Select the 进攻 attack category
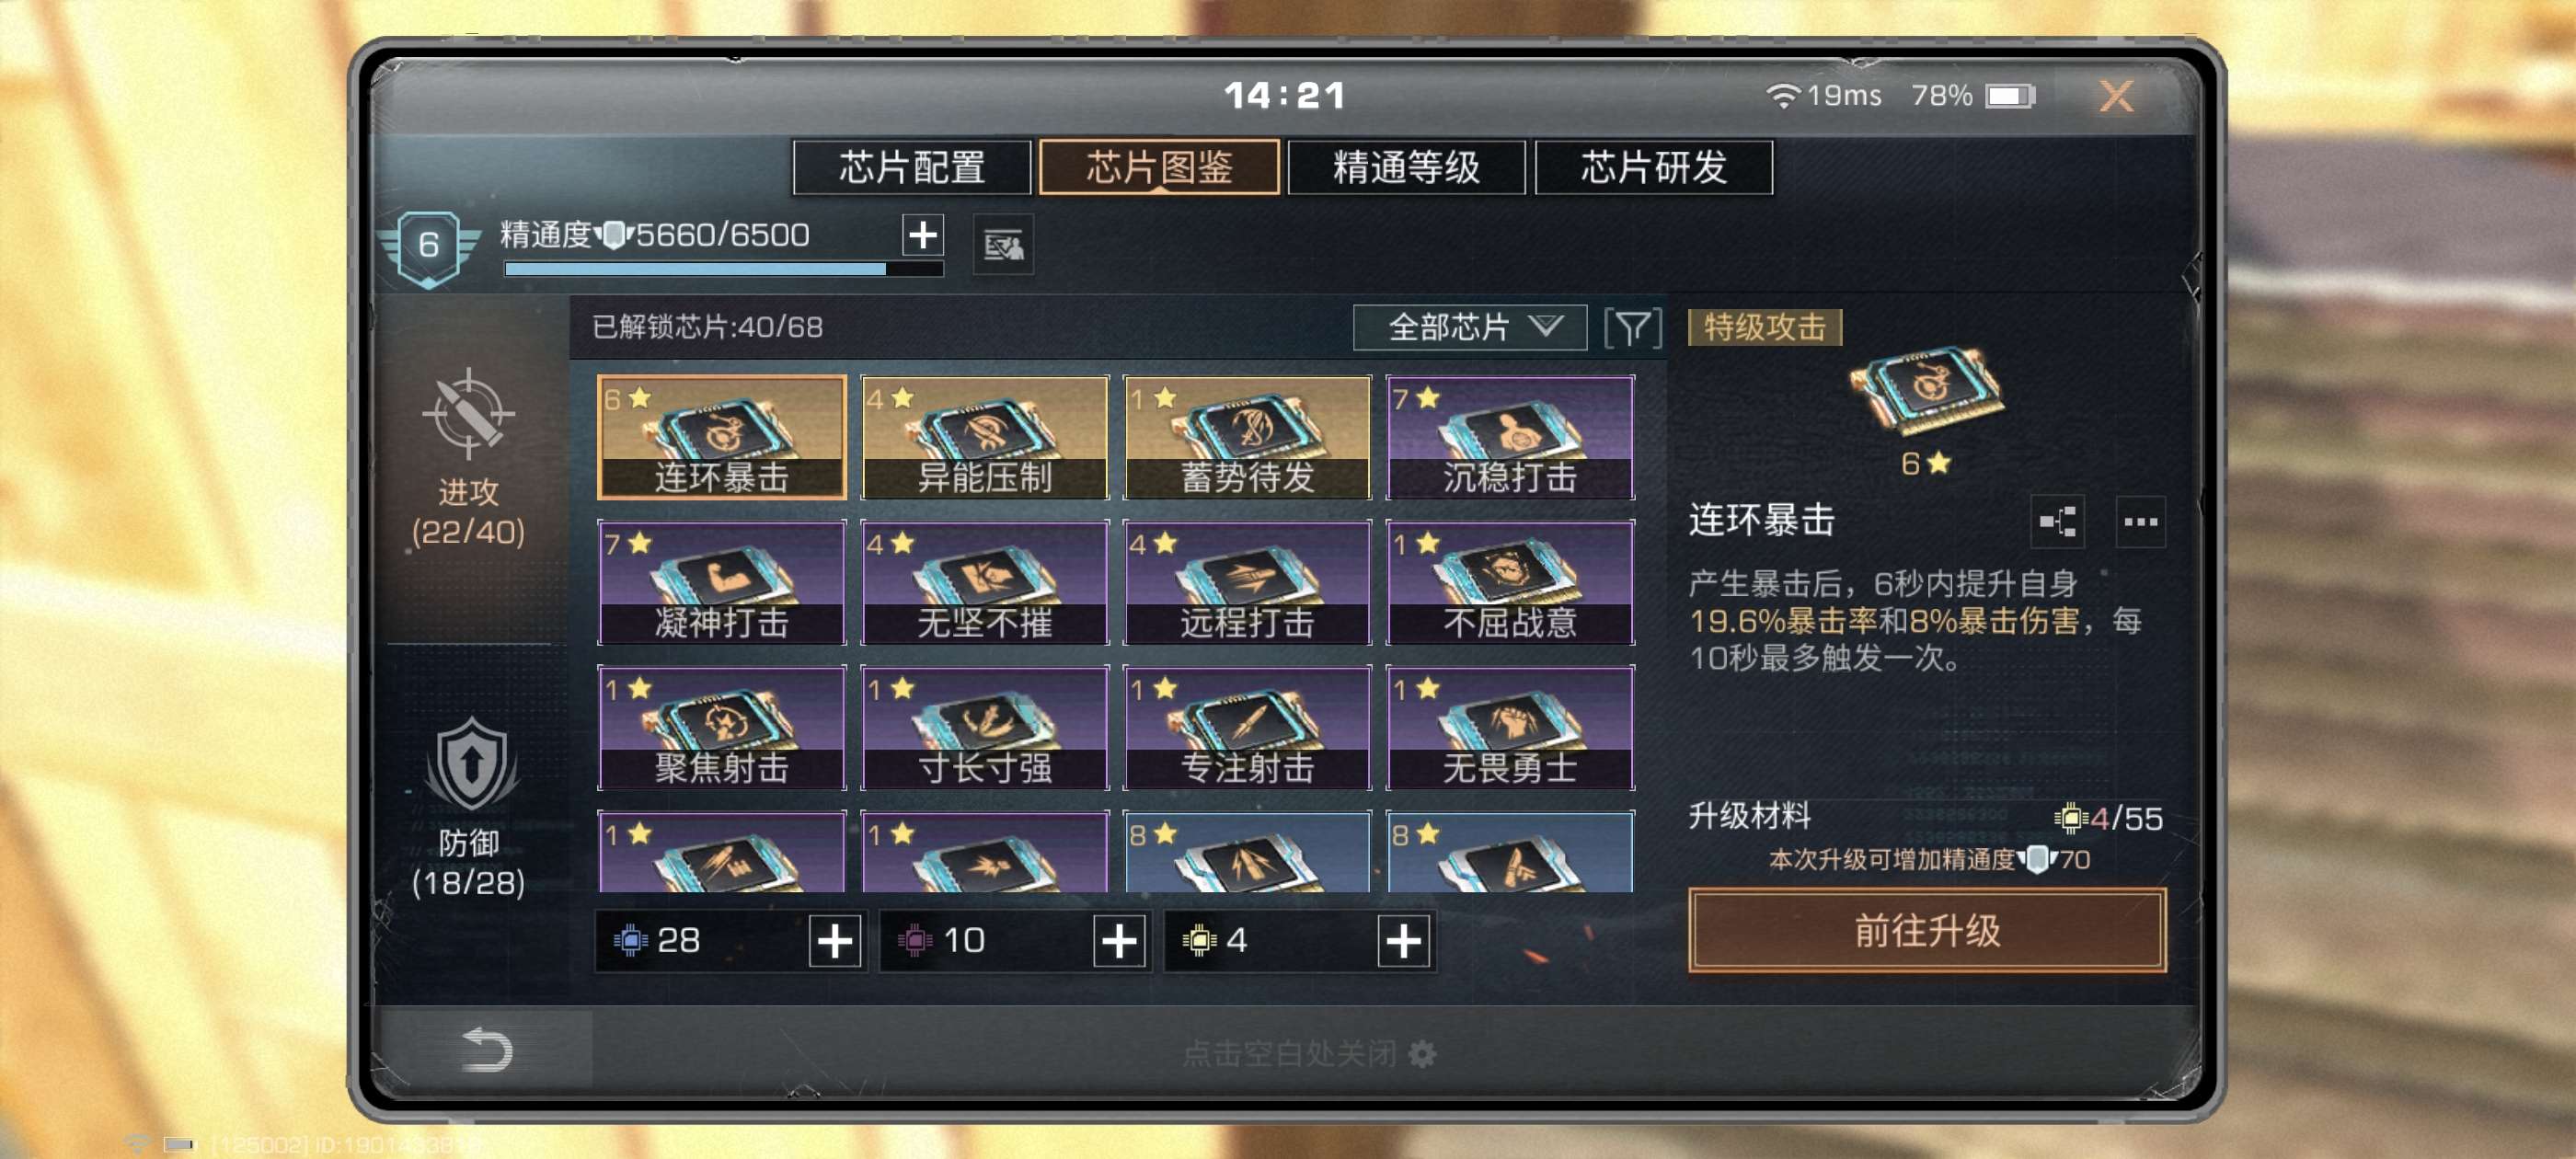Viewport: 2576px width, 1159px height. pos(468,458)
